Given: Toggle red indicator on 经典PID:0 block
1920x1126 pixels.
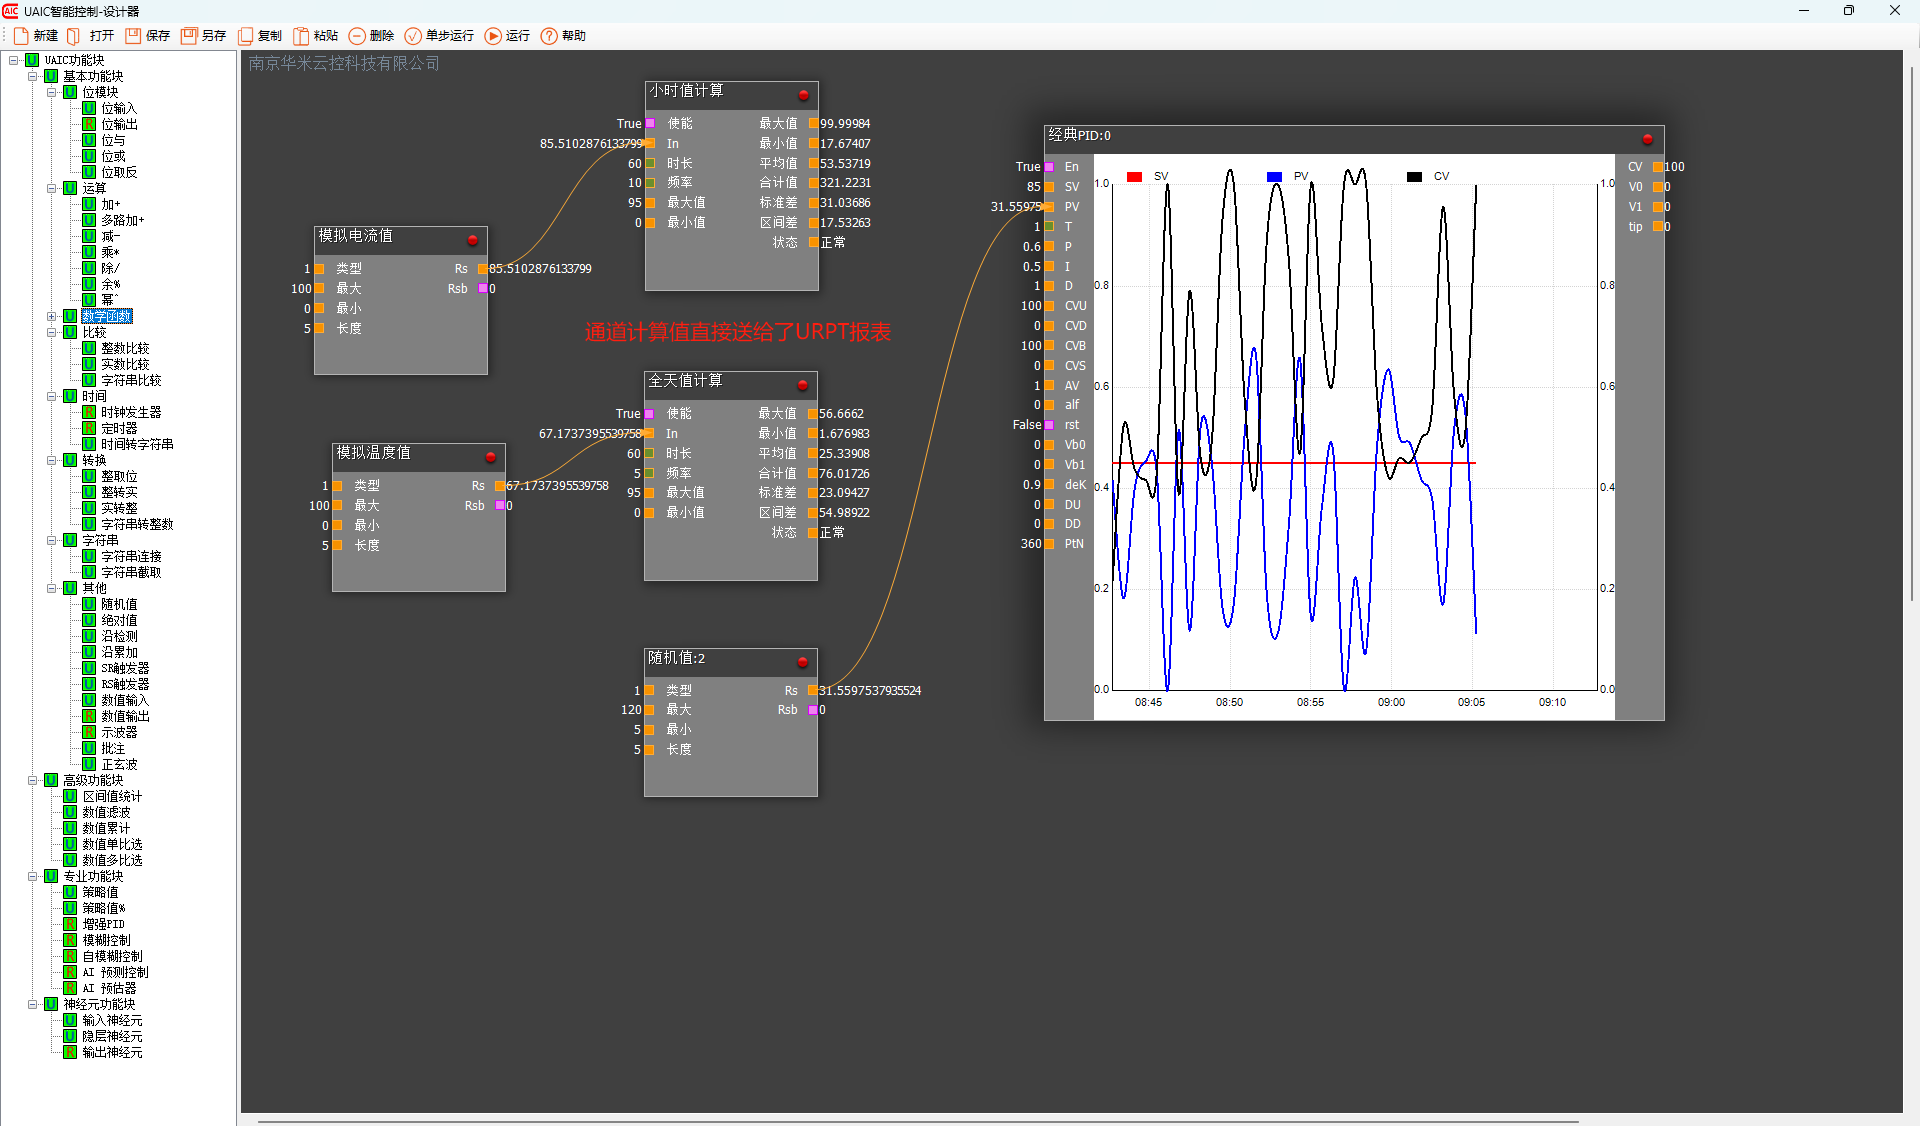Looking at the screenshot, I should click(1647, 139).
